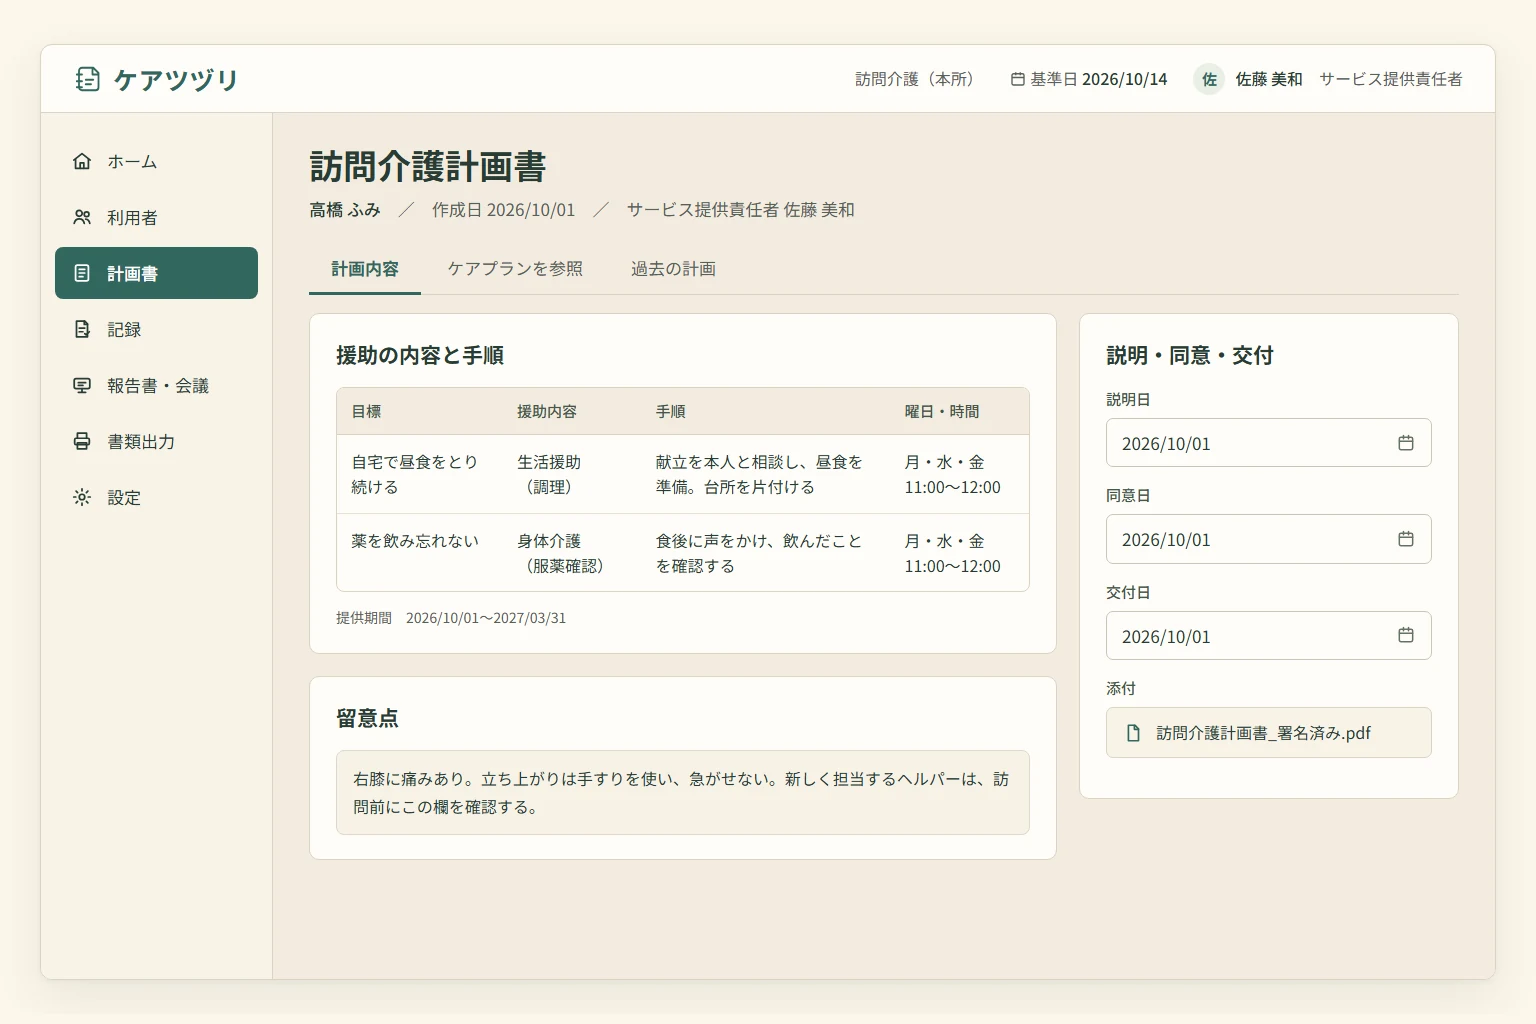Image resolution: width=1536 pixels, height=1024 pixels.
Task: Click the gear icon beside 設定
Action: point(82,497)
